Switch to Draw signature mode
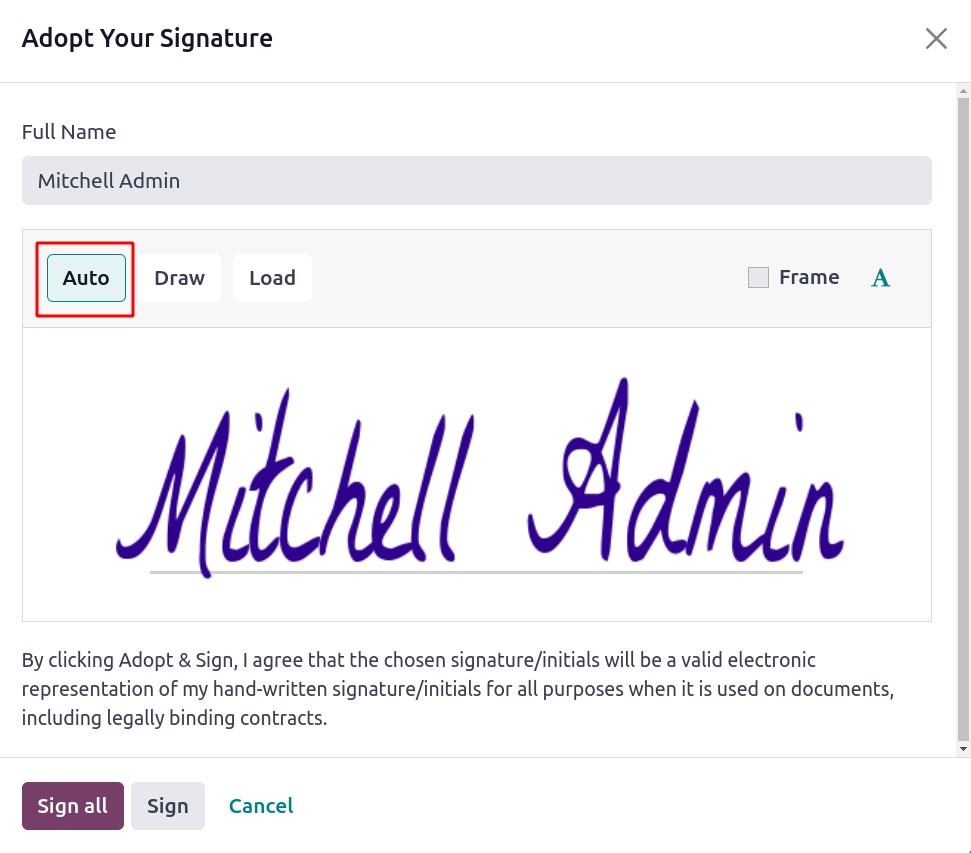971x853 pixels. pyautogui.click(x=180, y=278)
